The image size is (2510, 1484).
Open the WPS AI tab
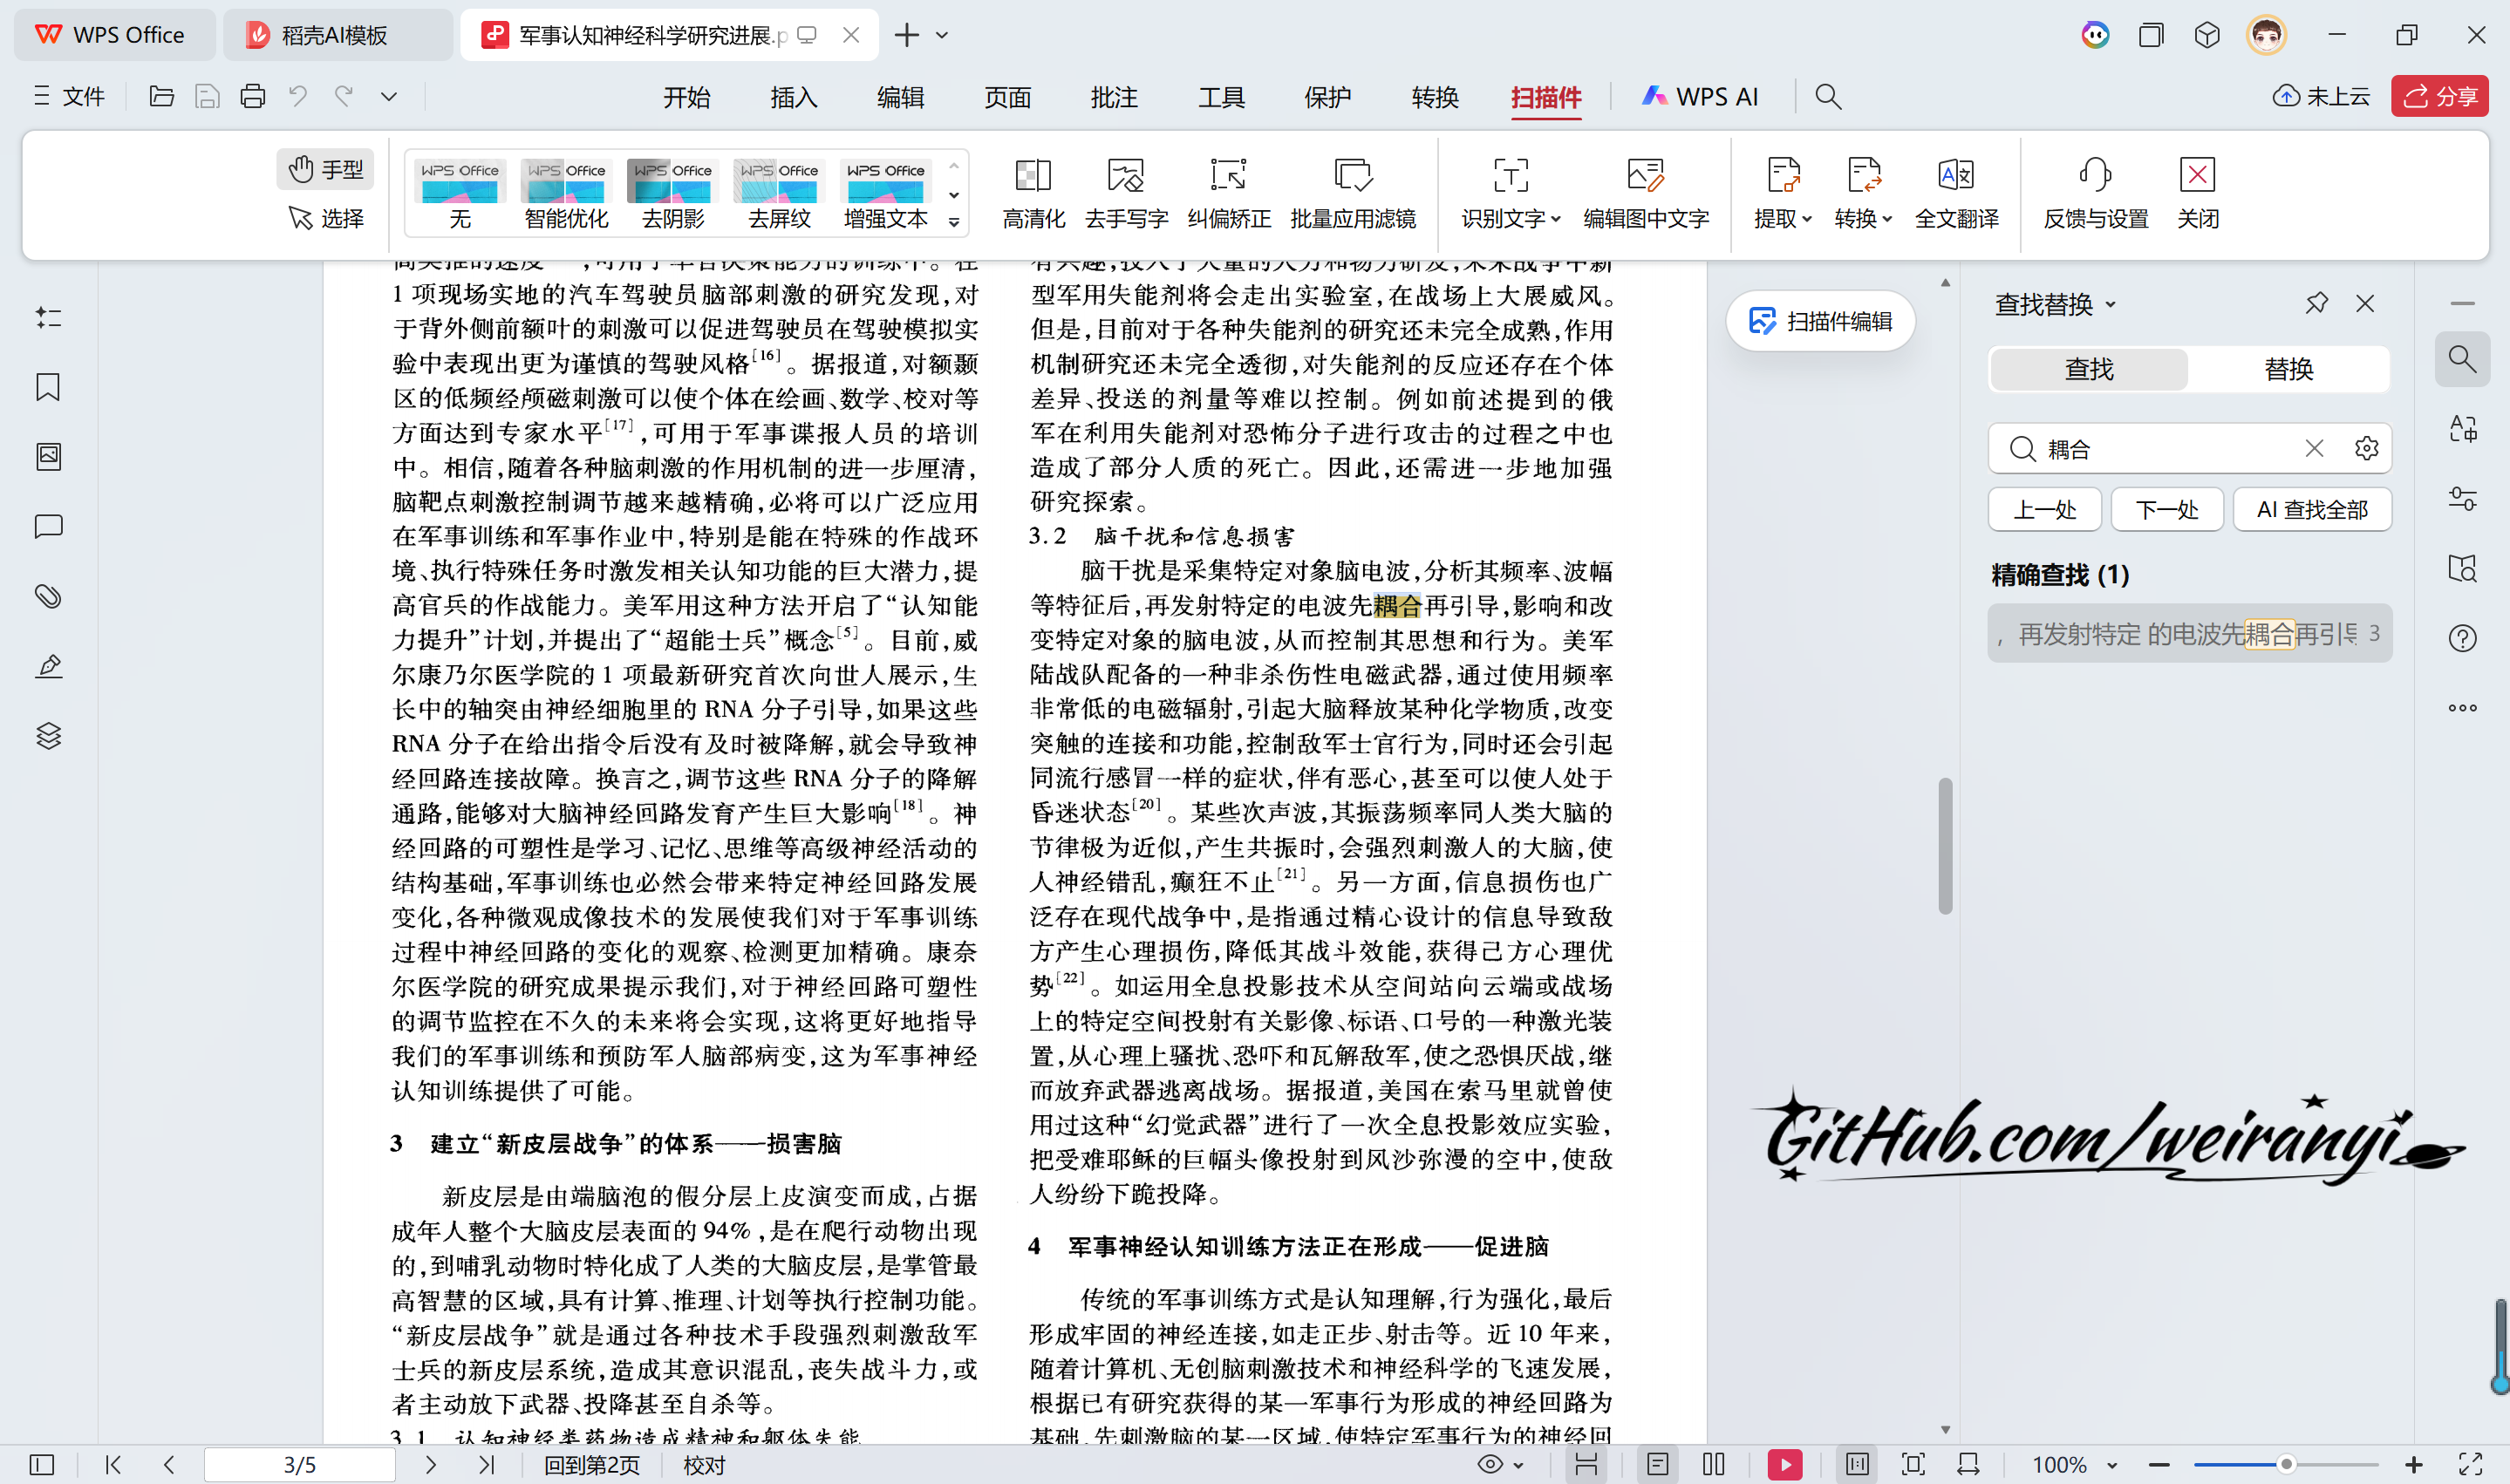(x=1699, y=97)
